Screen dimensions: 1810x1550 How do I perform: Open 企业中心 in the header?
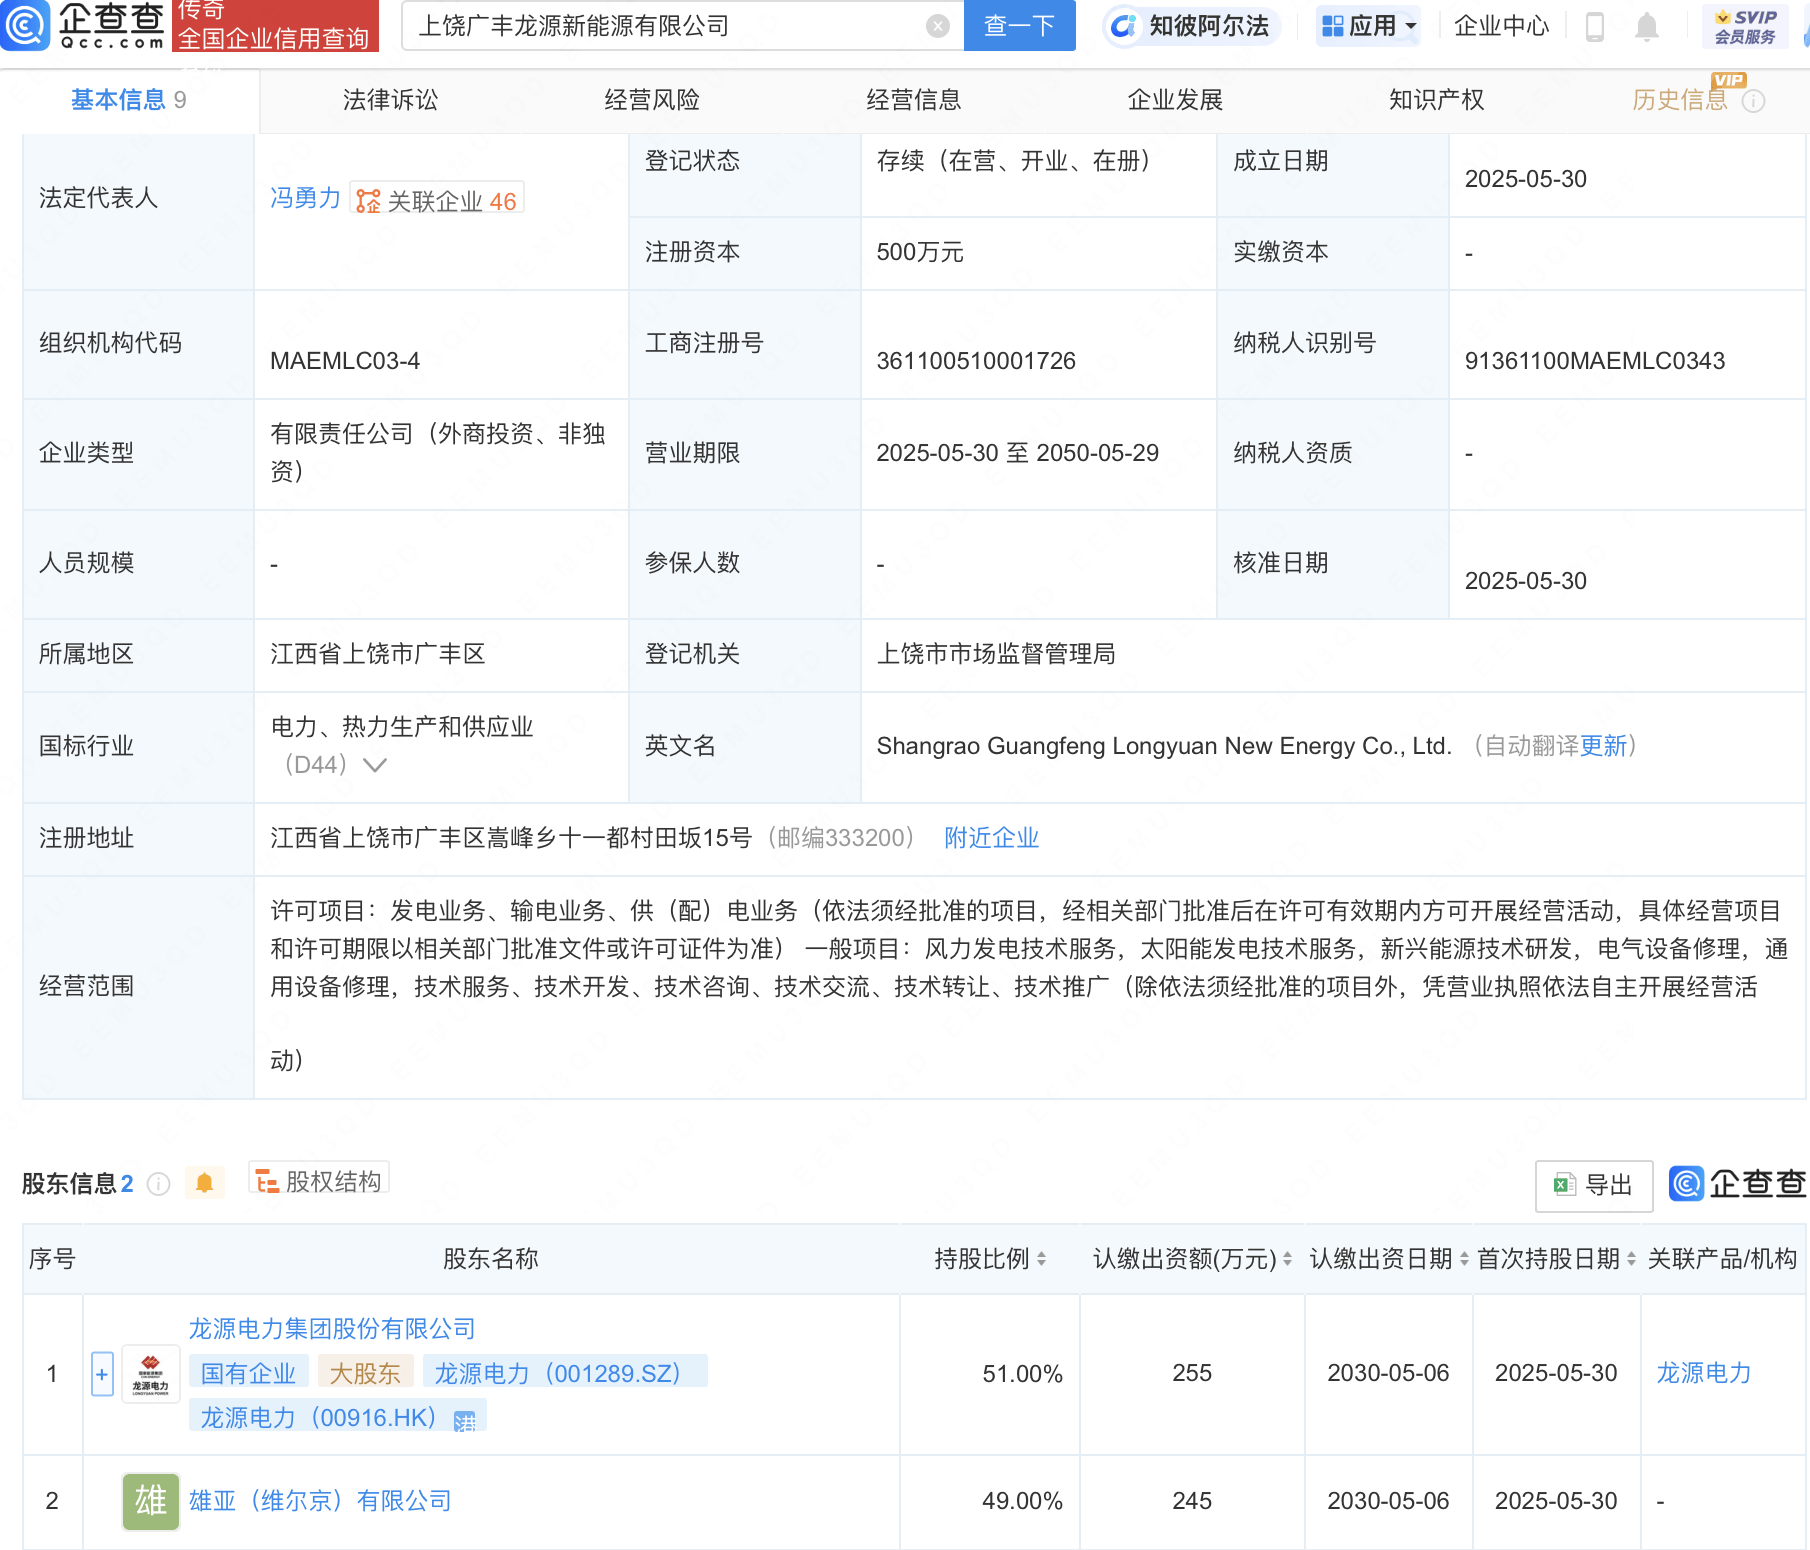1501,26
